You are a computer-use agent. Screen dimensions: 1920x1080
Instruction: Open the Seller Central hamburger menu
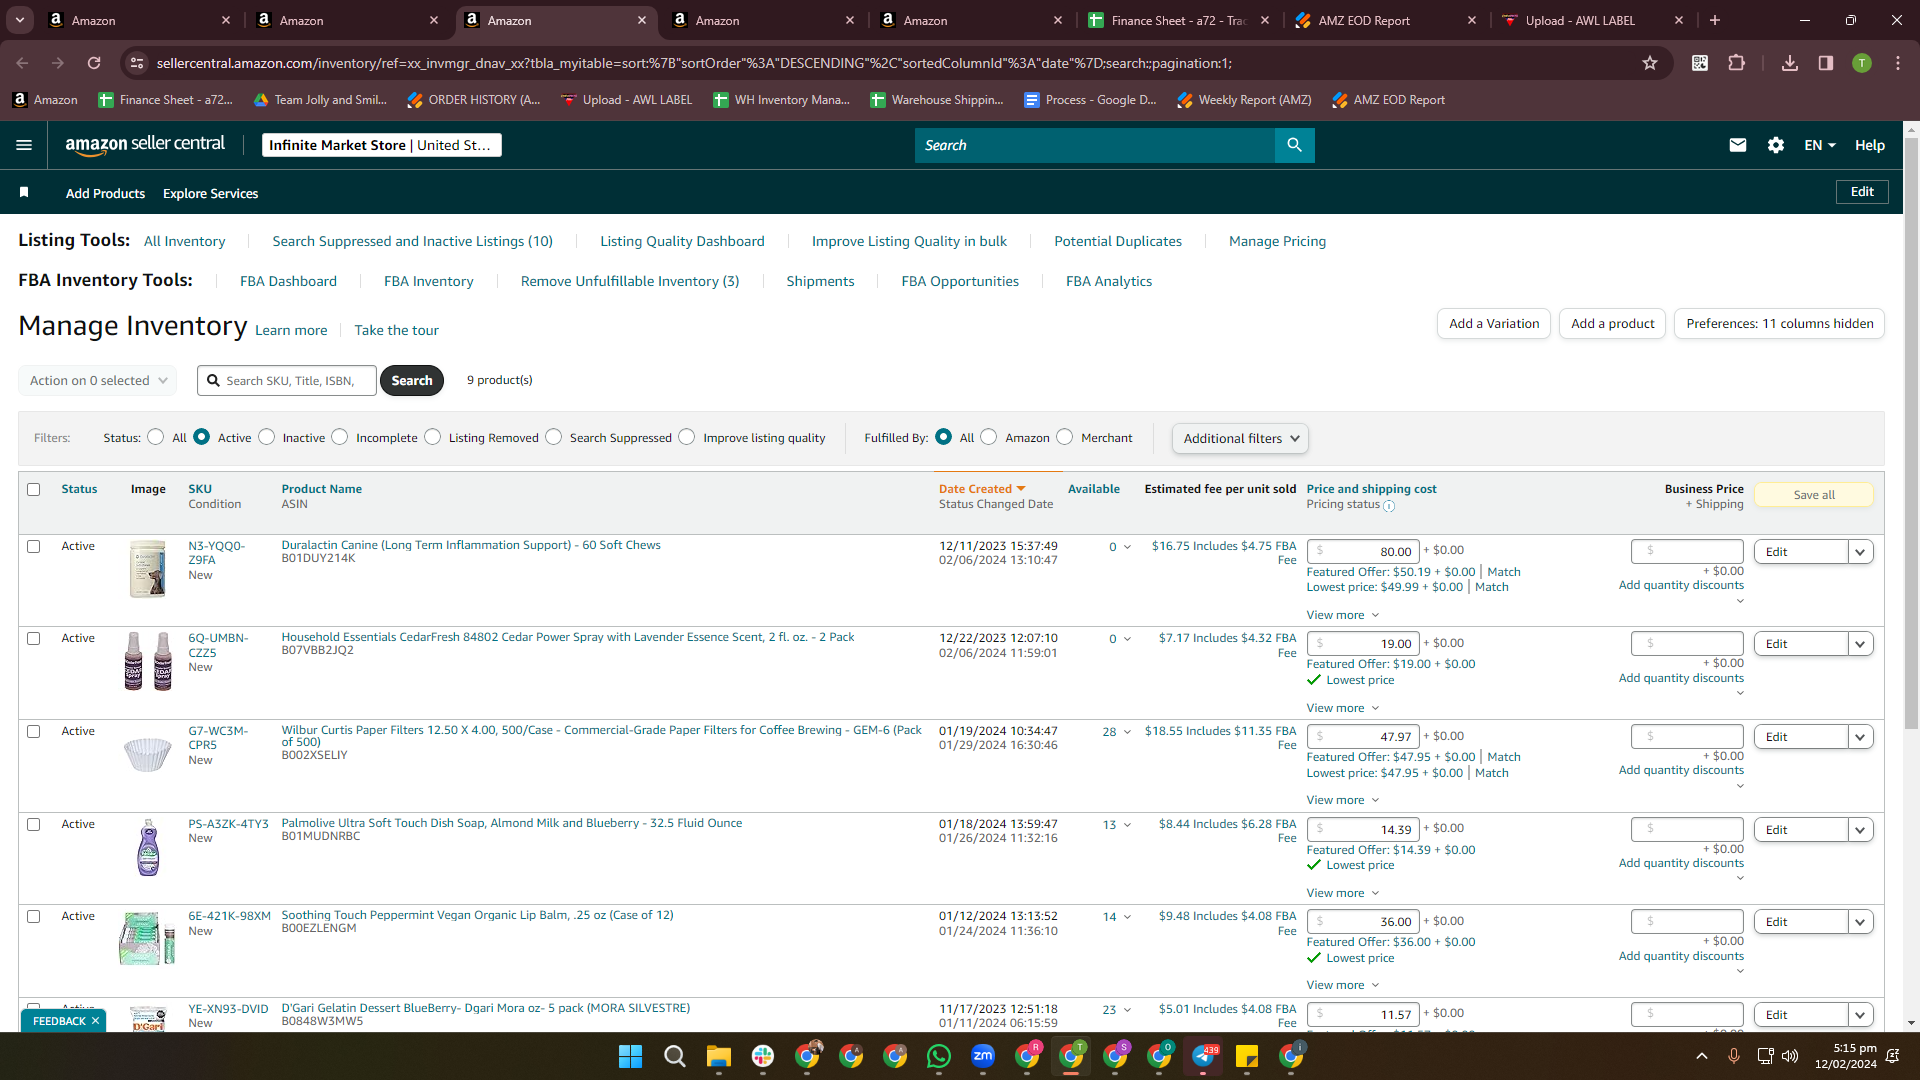24,145
